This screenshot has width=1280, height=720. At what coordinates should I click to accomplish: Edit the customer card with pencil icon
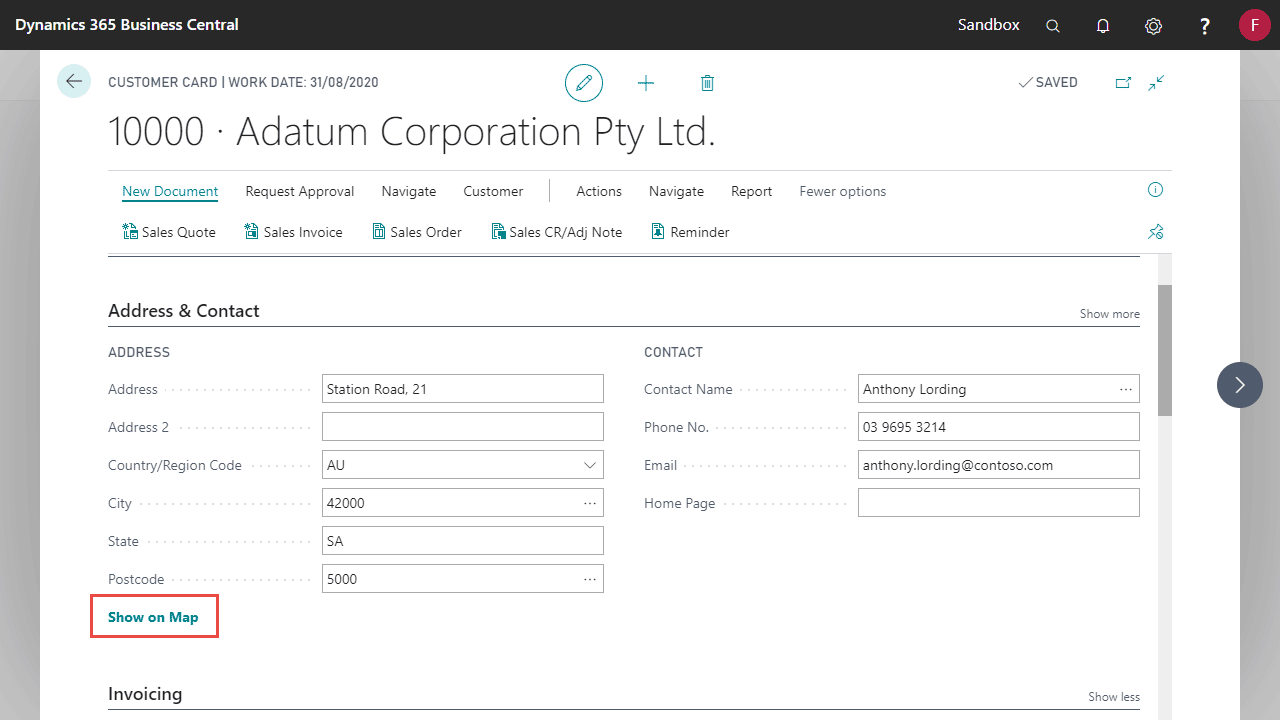pyautogui.click(x=584, y=83)
